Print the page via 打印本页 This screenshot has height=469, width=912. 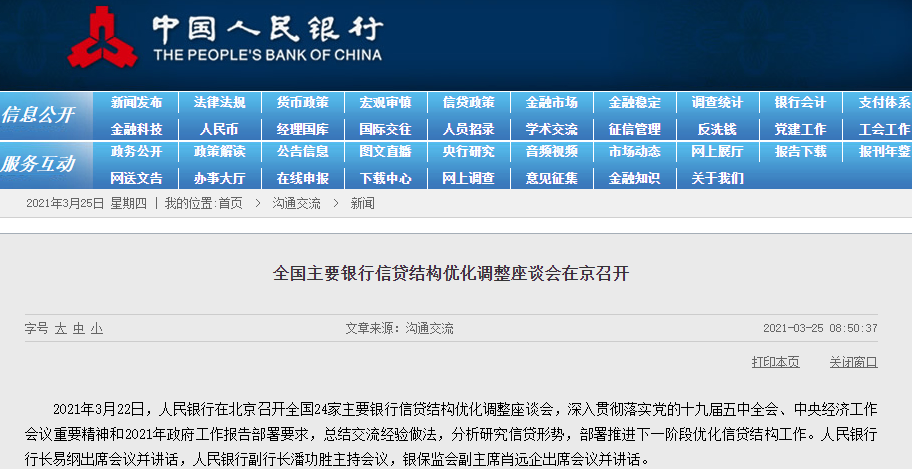(x=775, y=362)
